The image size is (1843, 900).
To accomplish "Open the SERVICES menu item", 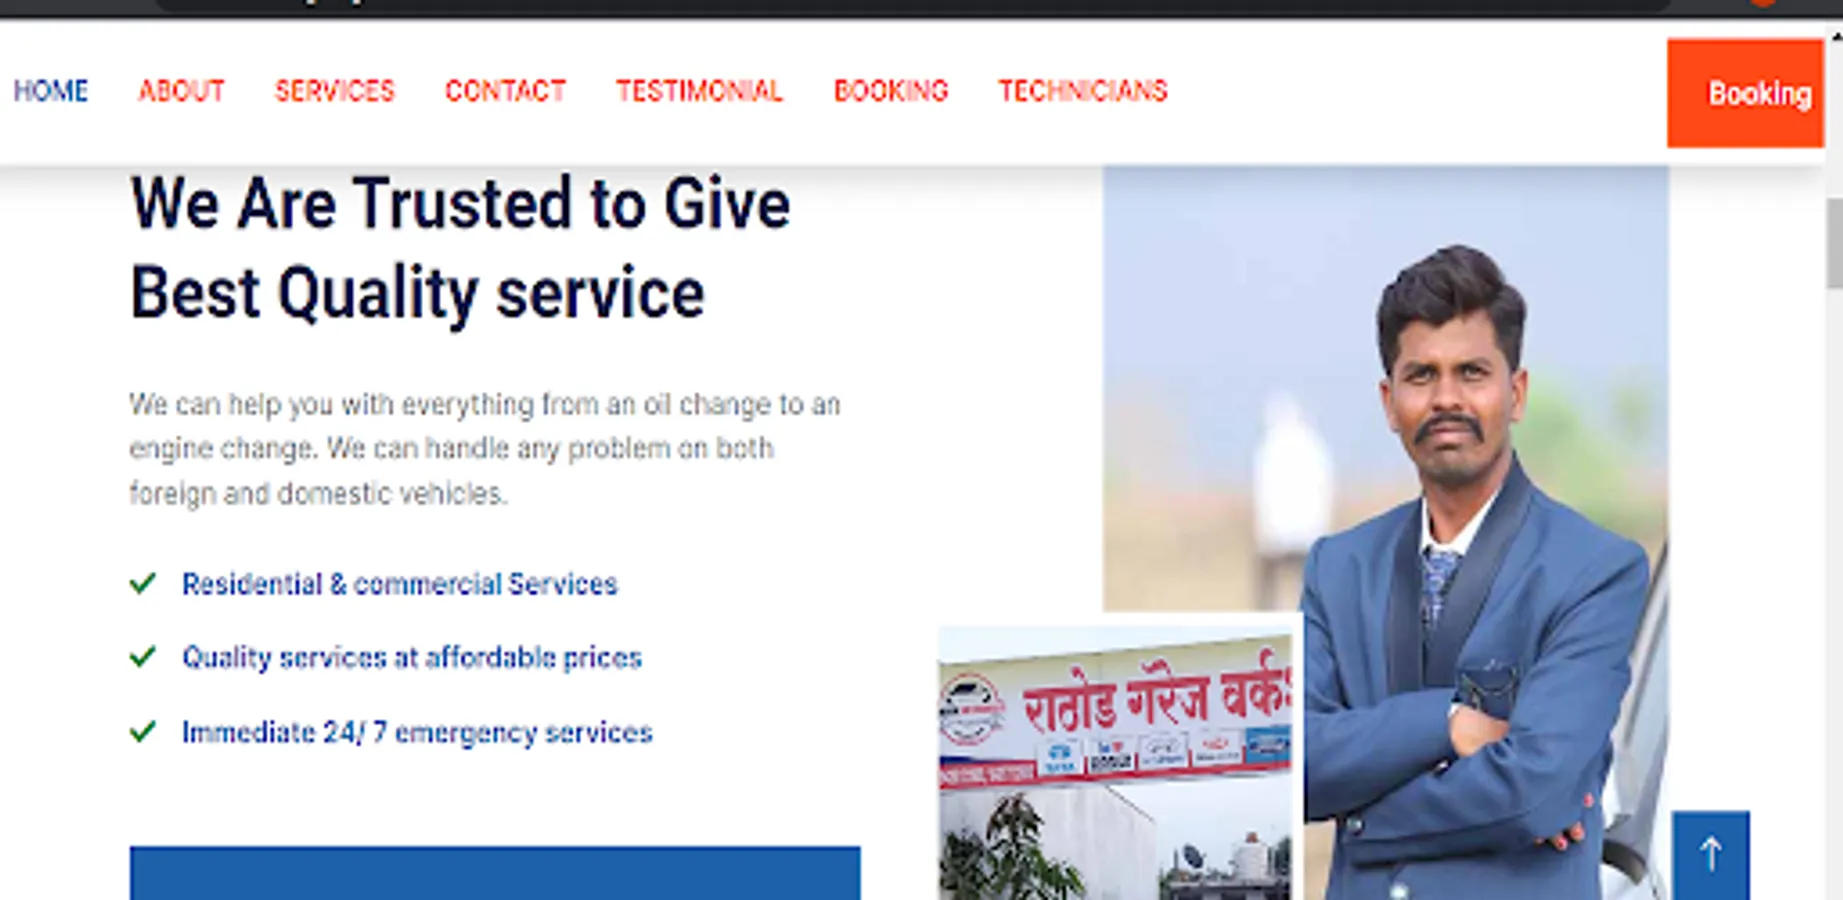I will pos(335,91).
